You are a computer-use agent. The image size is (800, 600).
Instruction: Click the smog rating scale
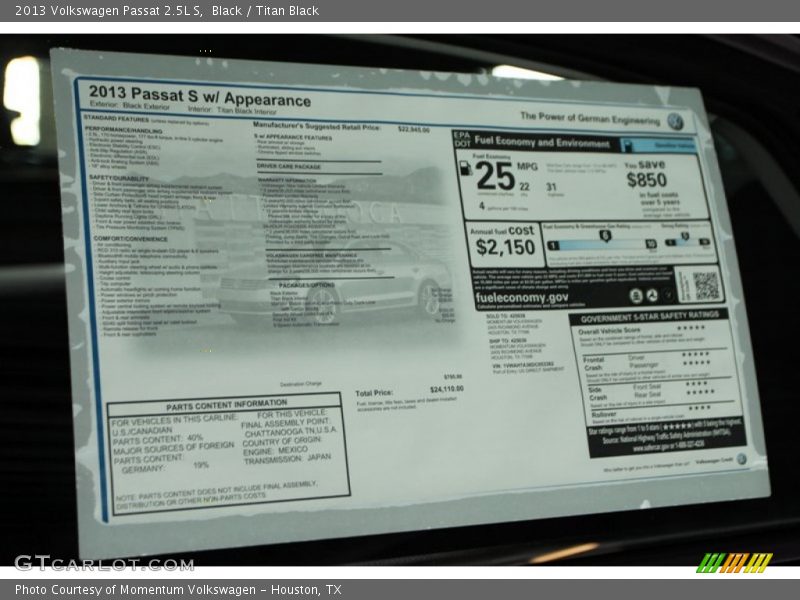pos(684,239)
